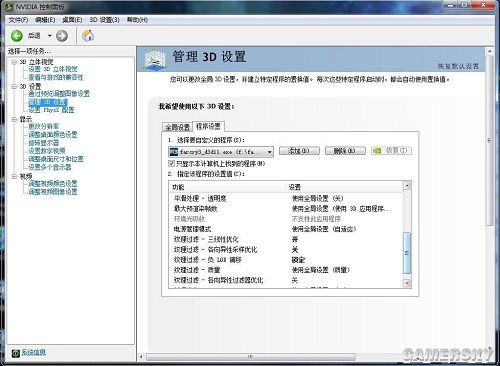Click the blue settings list scrollbar thumb
Image resolution: width=500 pixels, height=366 pixels.
407,253
